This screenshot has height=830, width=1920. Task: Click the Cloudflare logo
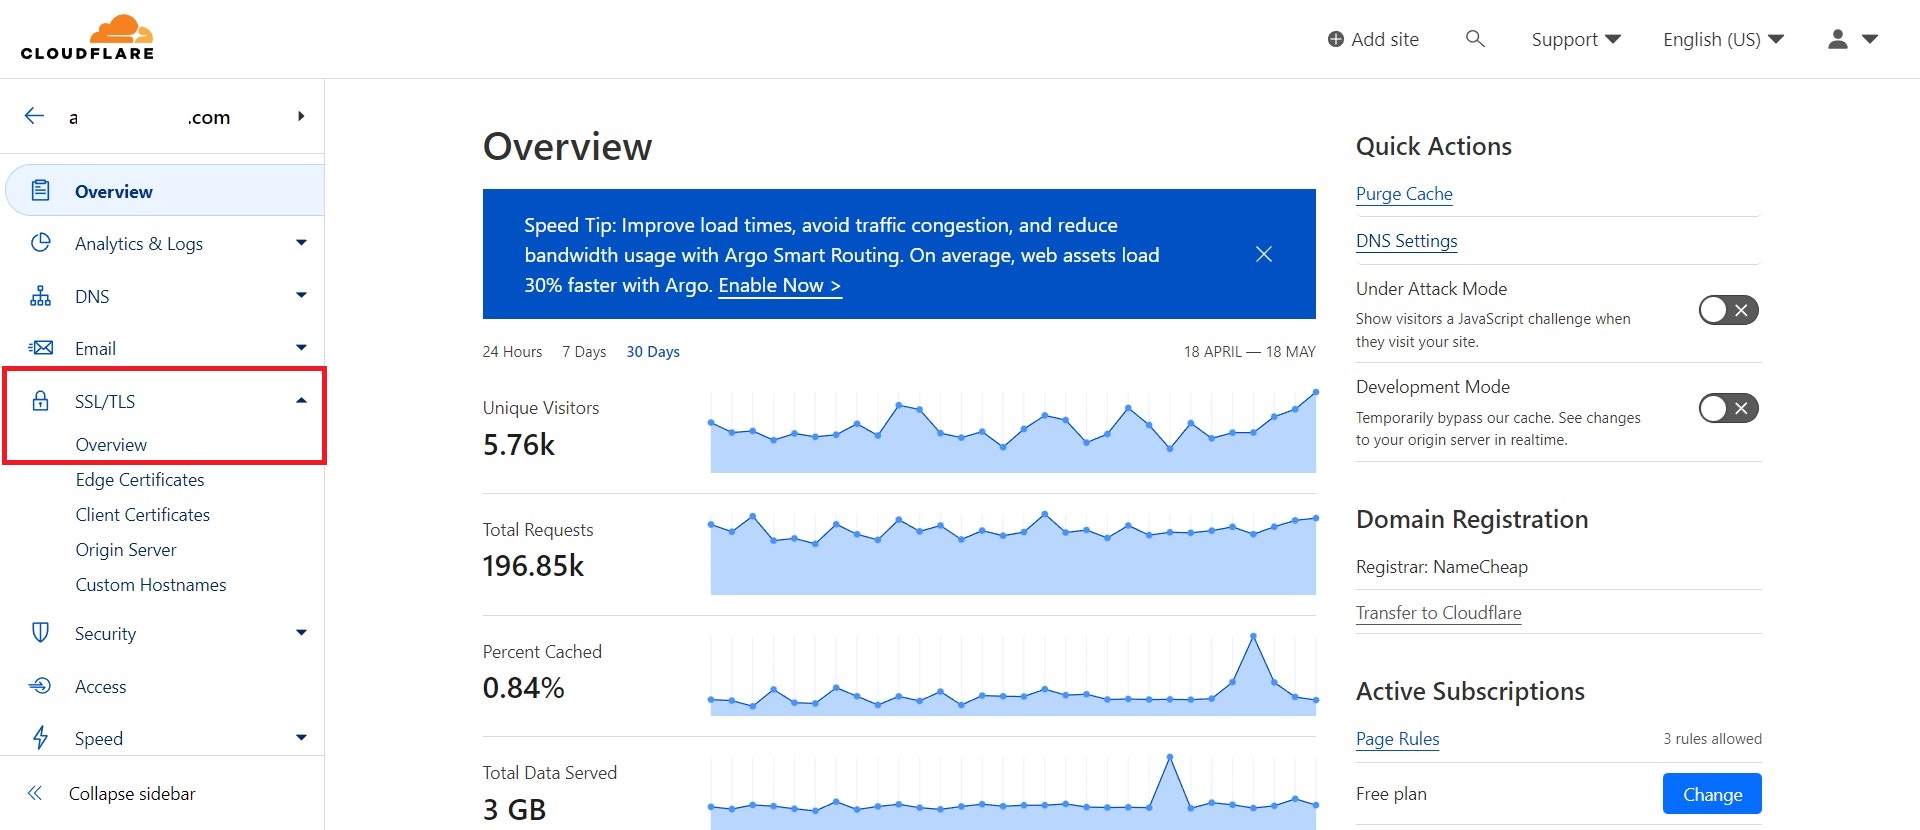[88, 38]
